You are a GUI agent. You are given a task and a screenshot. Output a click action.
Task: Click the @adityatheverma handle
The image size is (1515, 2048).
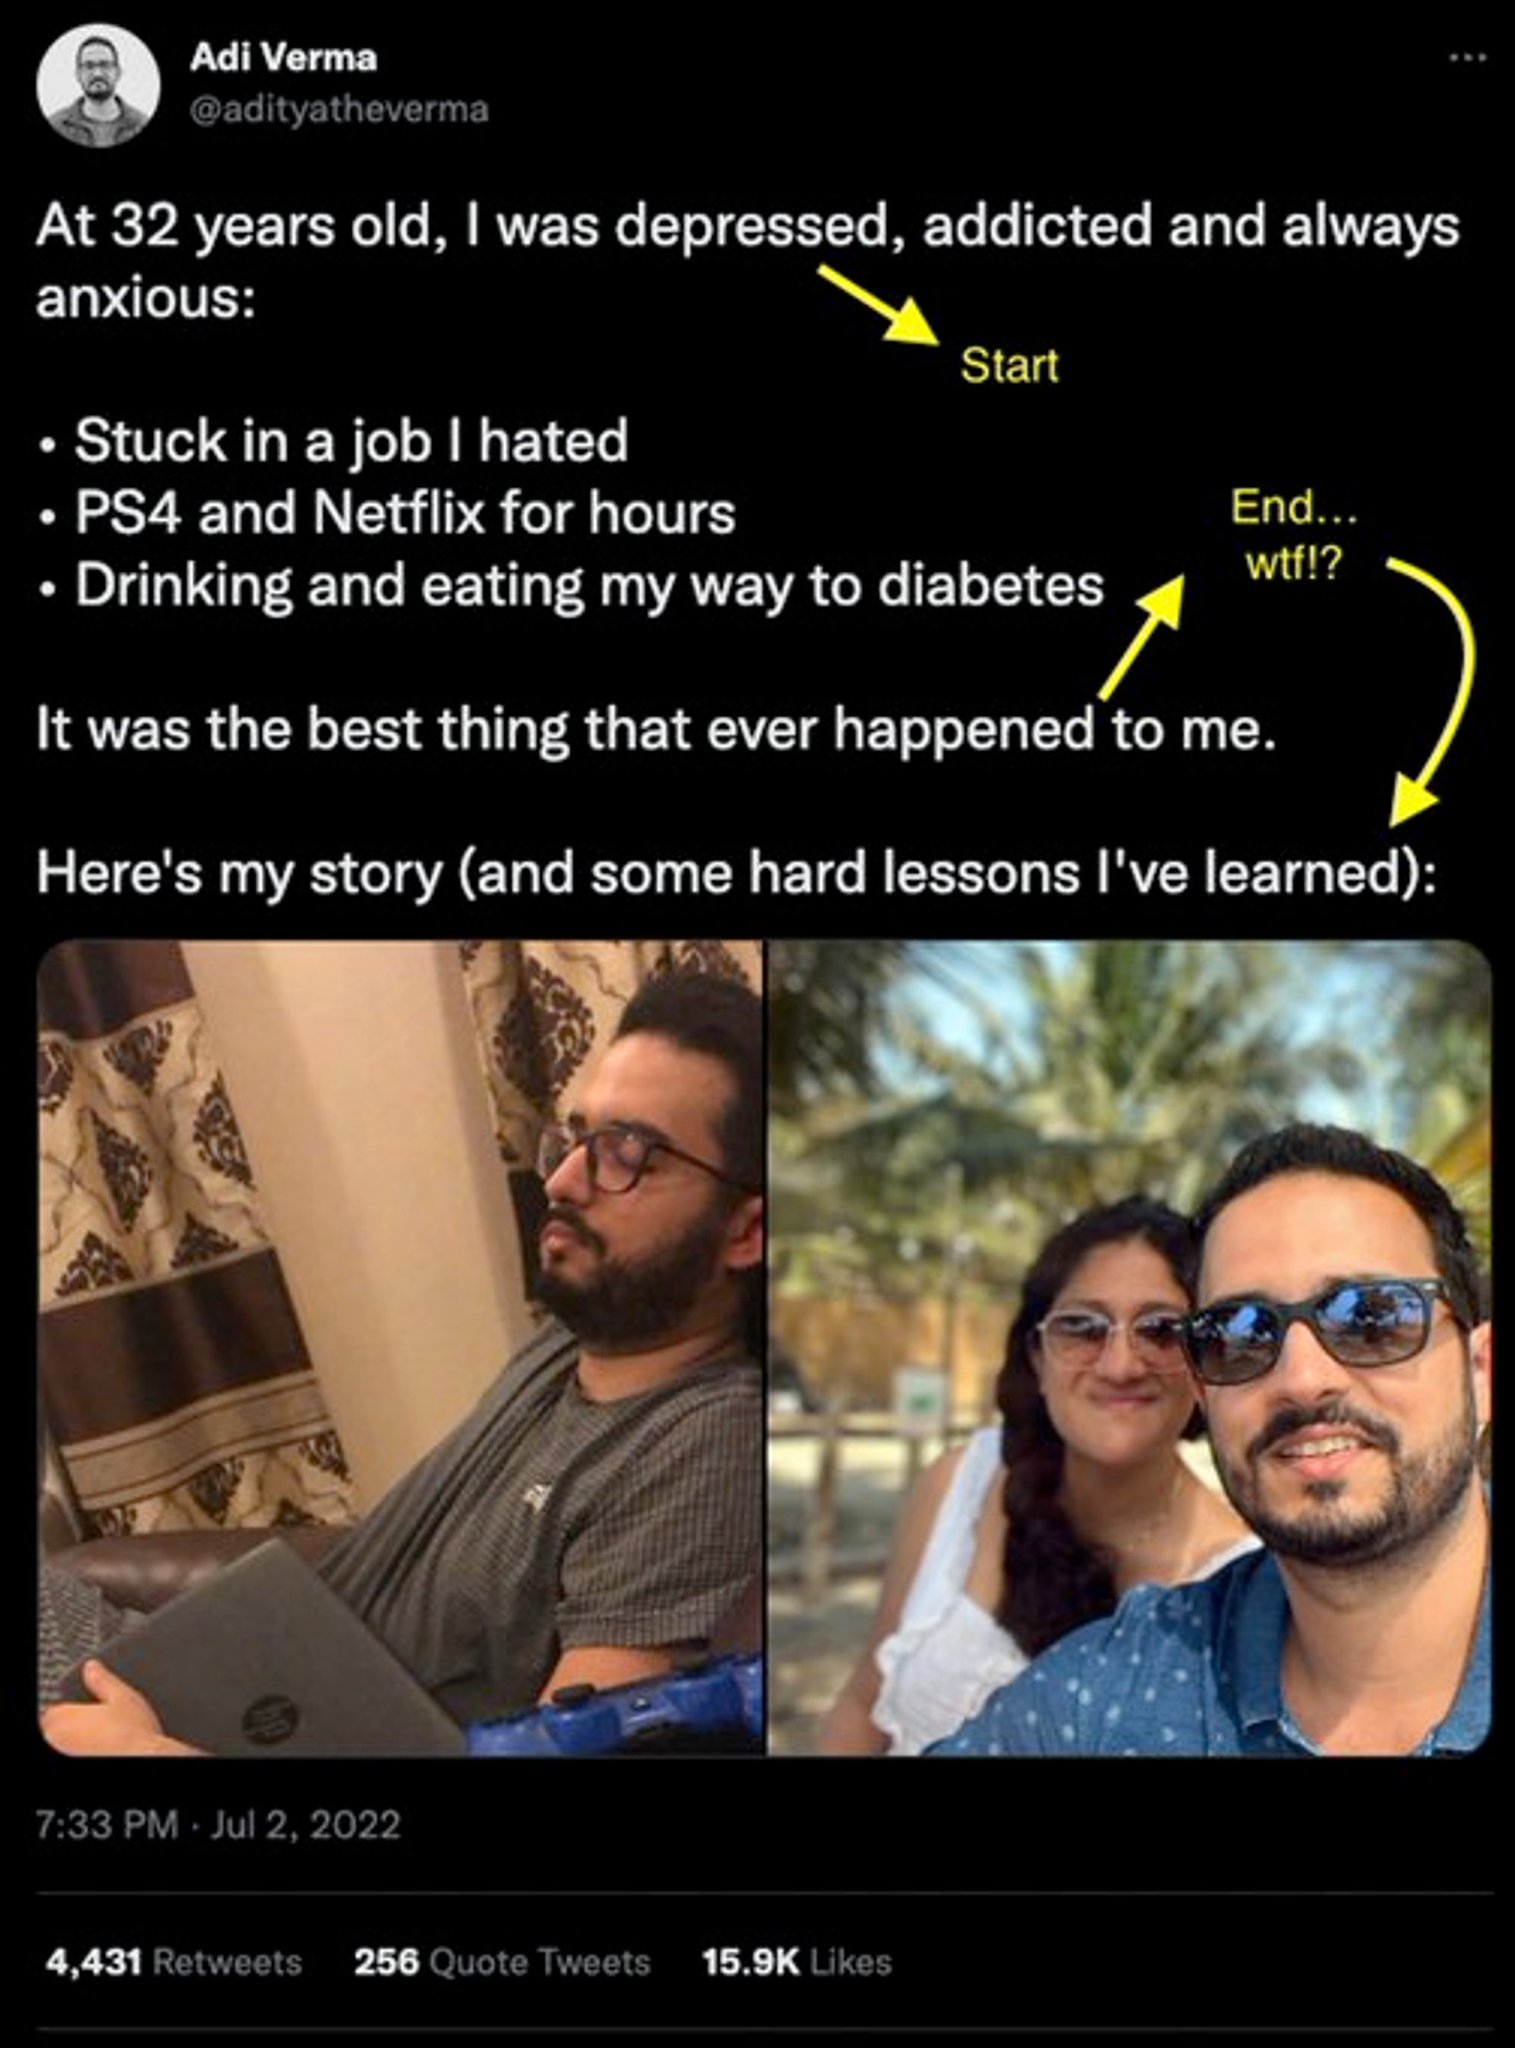(339, 109)
